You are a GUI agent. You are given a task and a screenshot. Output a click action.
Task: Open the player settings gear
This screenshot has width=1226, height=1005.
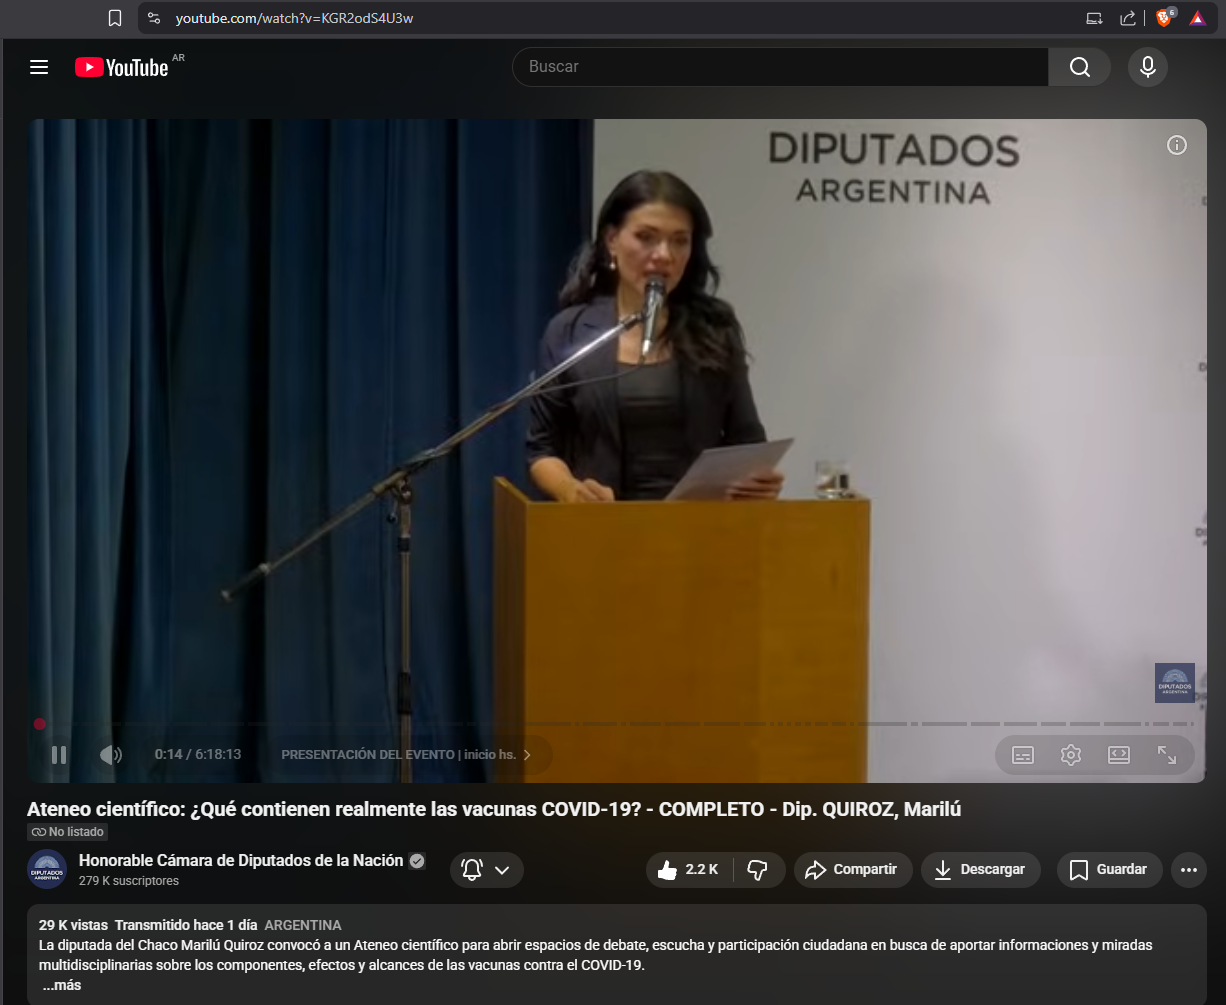(1070, 755)
